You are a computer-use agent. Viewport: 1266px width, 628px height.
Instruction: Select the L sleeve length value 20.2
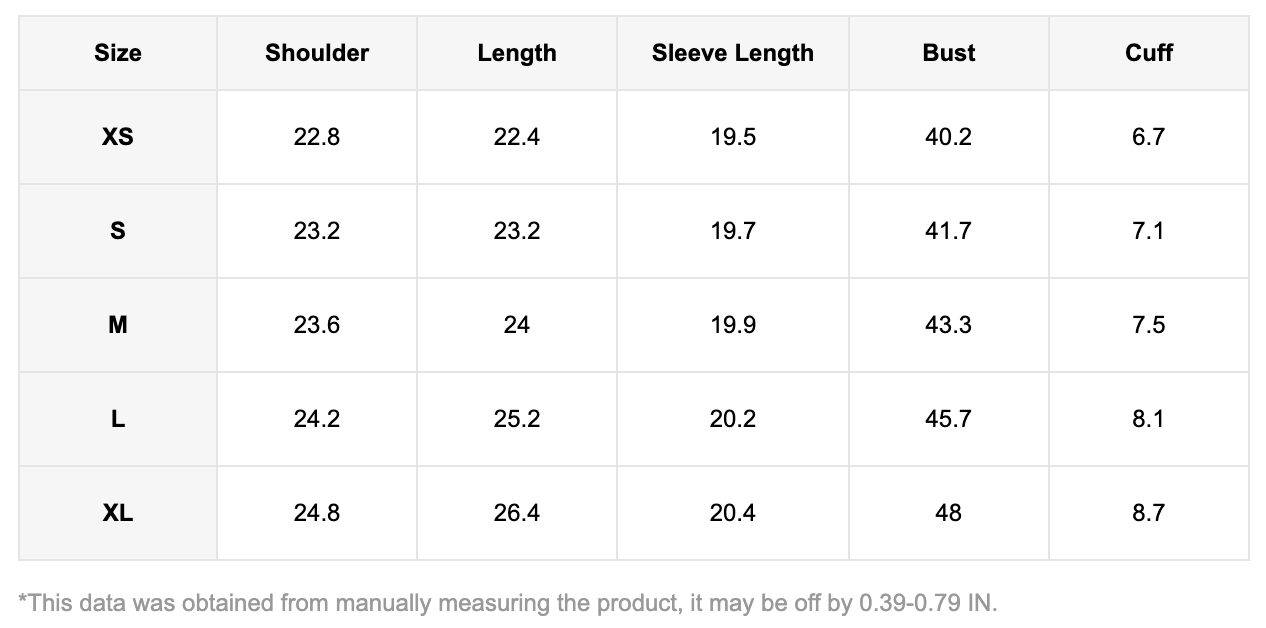coord(733,419)
